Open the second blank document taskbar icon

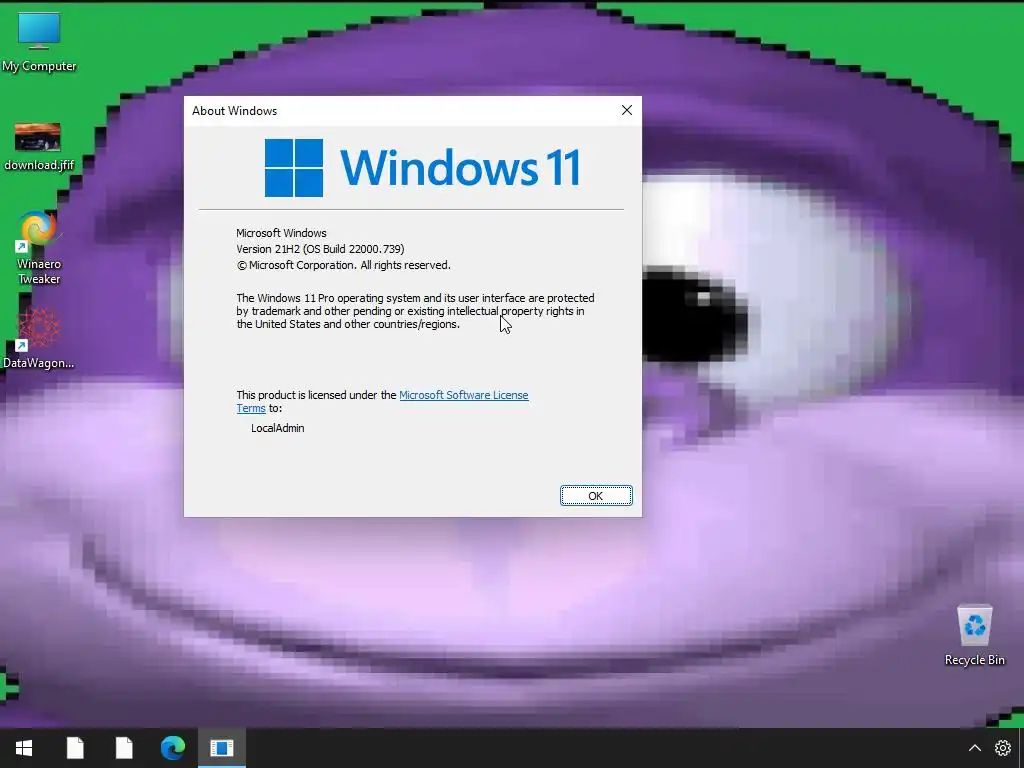124,748
